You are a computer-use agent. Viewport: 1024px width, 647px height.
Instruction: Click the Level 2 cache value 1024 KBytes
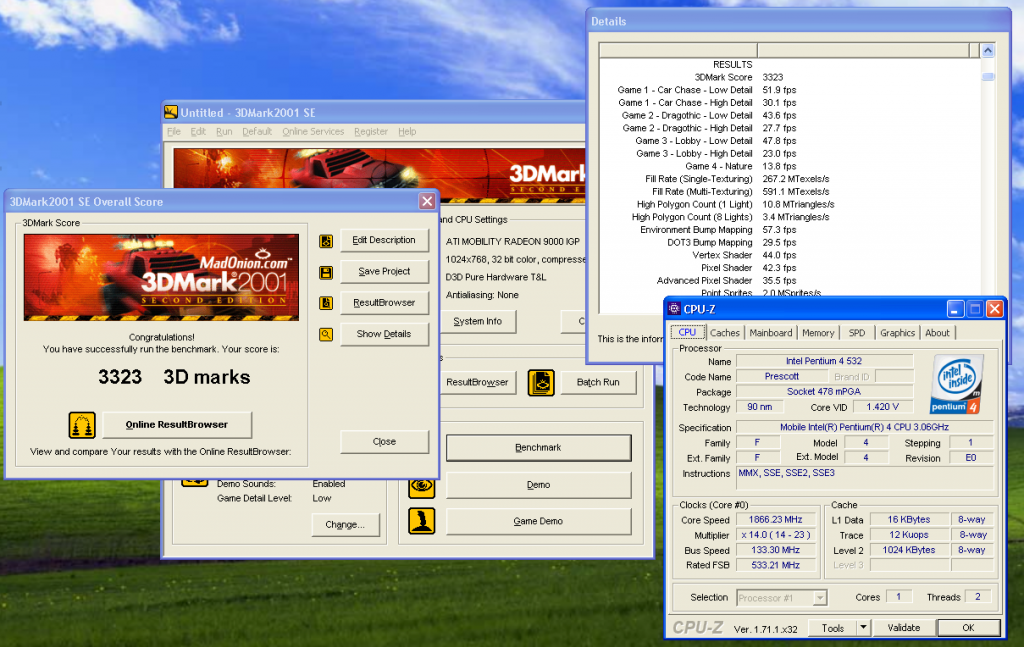tap(908, 550)
